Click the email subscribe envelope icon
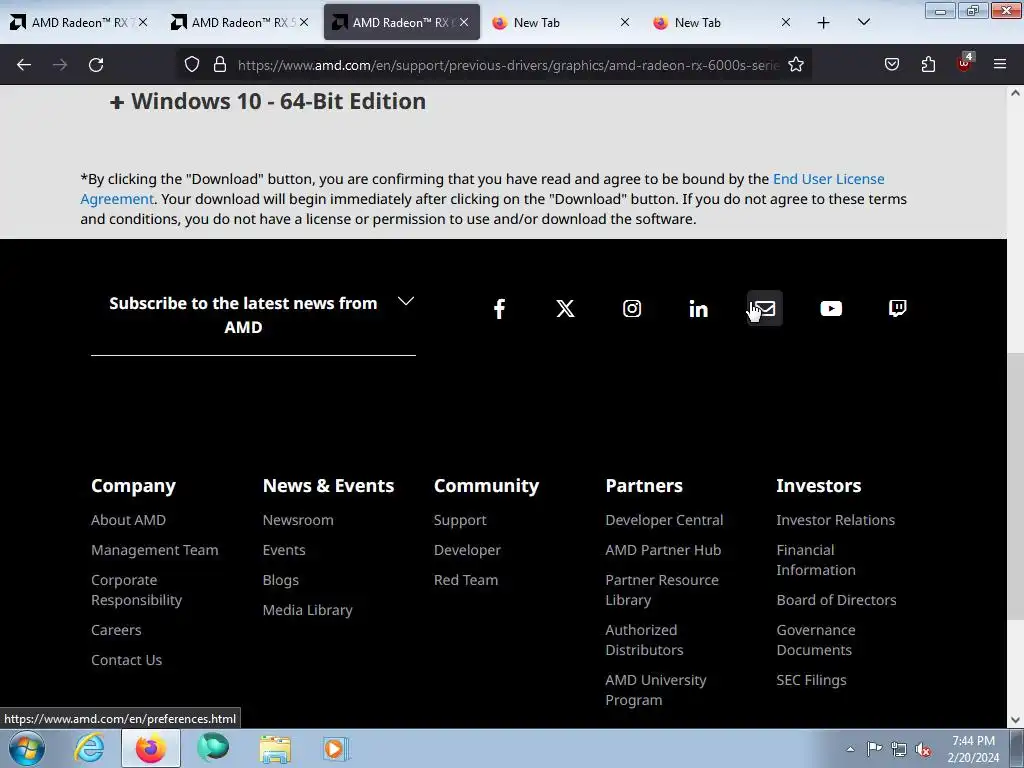 [x=765, y=308]
